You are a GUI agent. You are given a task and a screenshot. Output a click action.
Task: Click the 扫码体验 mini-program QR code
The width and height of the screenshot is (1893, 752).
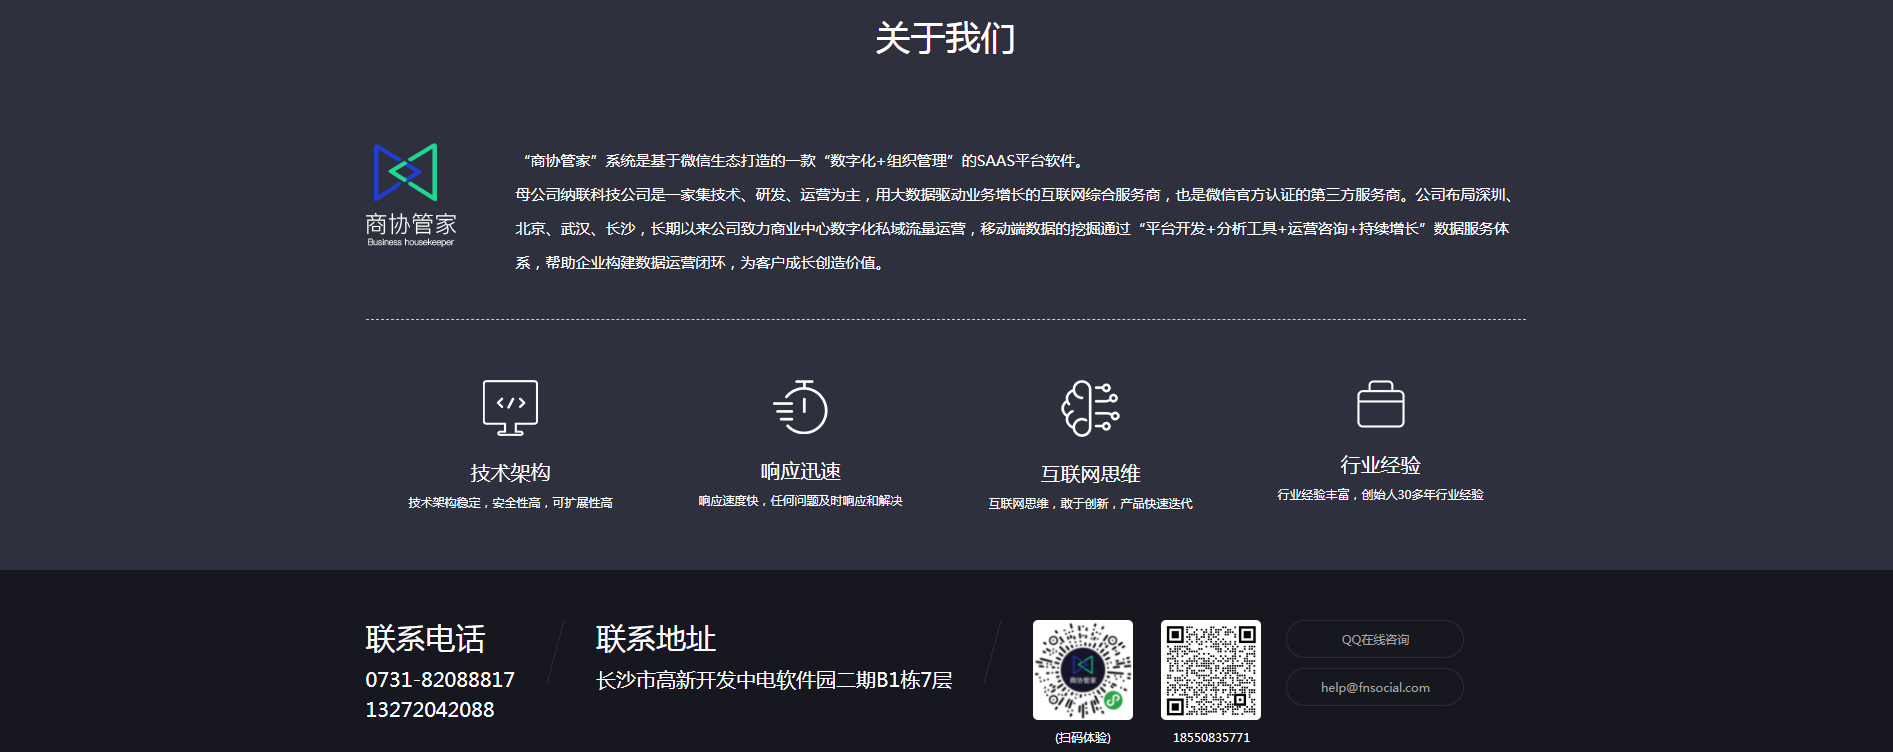click(1083, 670)
